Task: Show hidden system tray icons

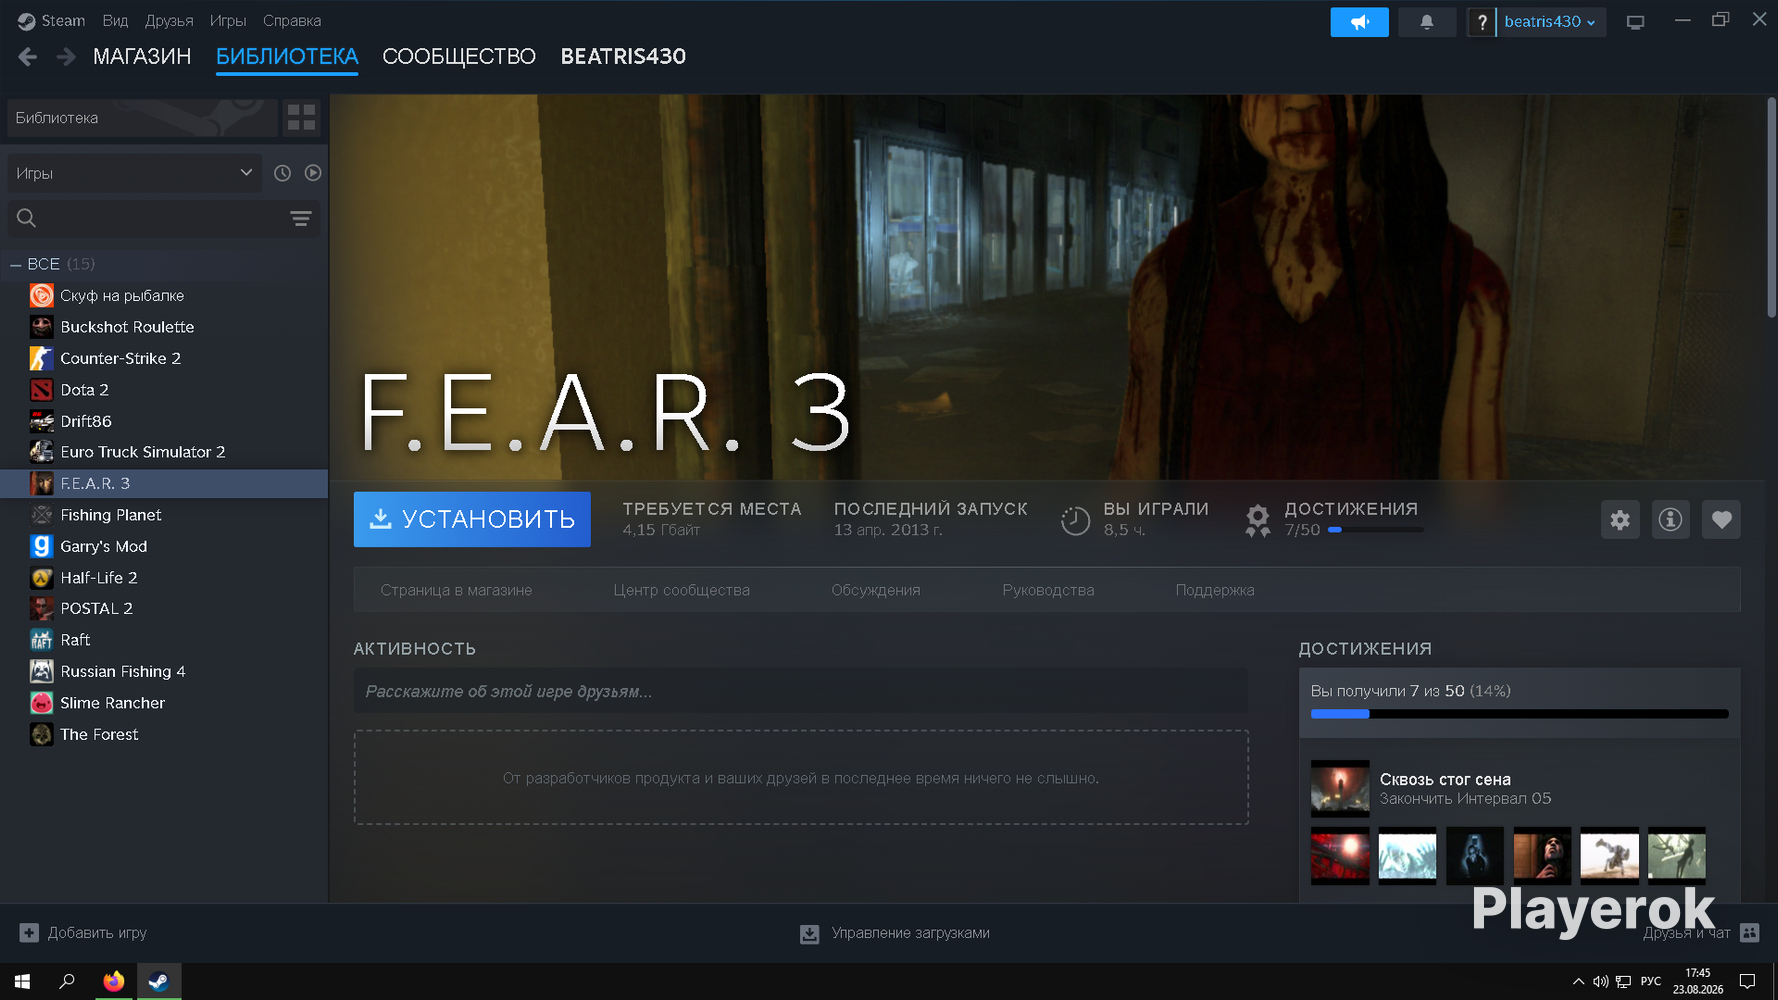Action: pos(1578,982)
